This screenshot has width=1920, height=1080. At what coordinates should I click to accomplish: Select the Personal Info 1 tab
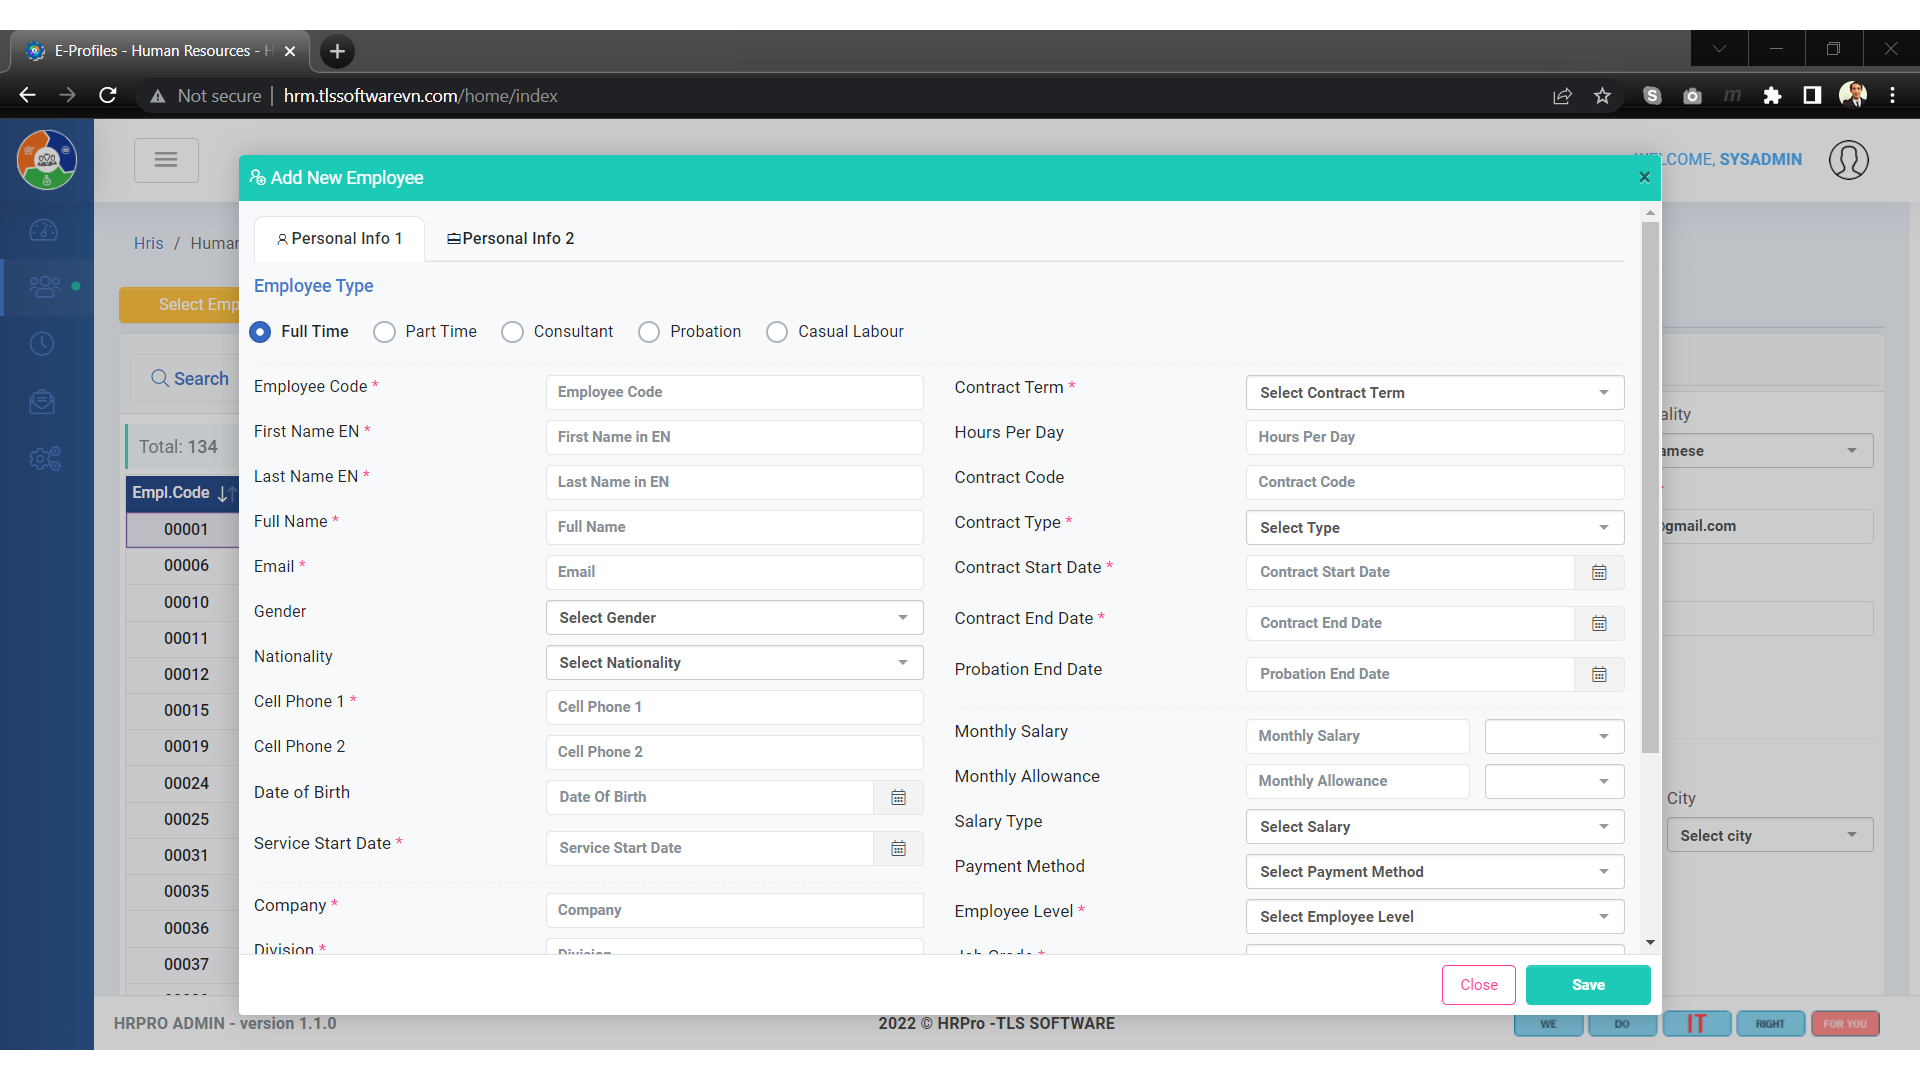point(339,238)
